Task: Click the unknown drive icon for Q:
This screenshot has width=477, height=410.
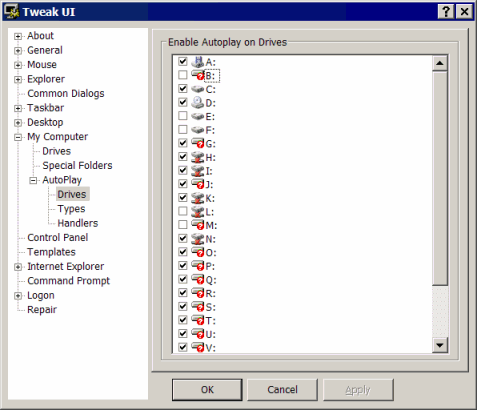Action: pyautogui.click(x=198, y=280)
